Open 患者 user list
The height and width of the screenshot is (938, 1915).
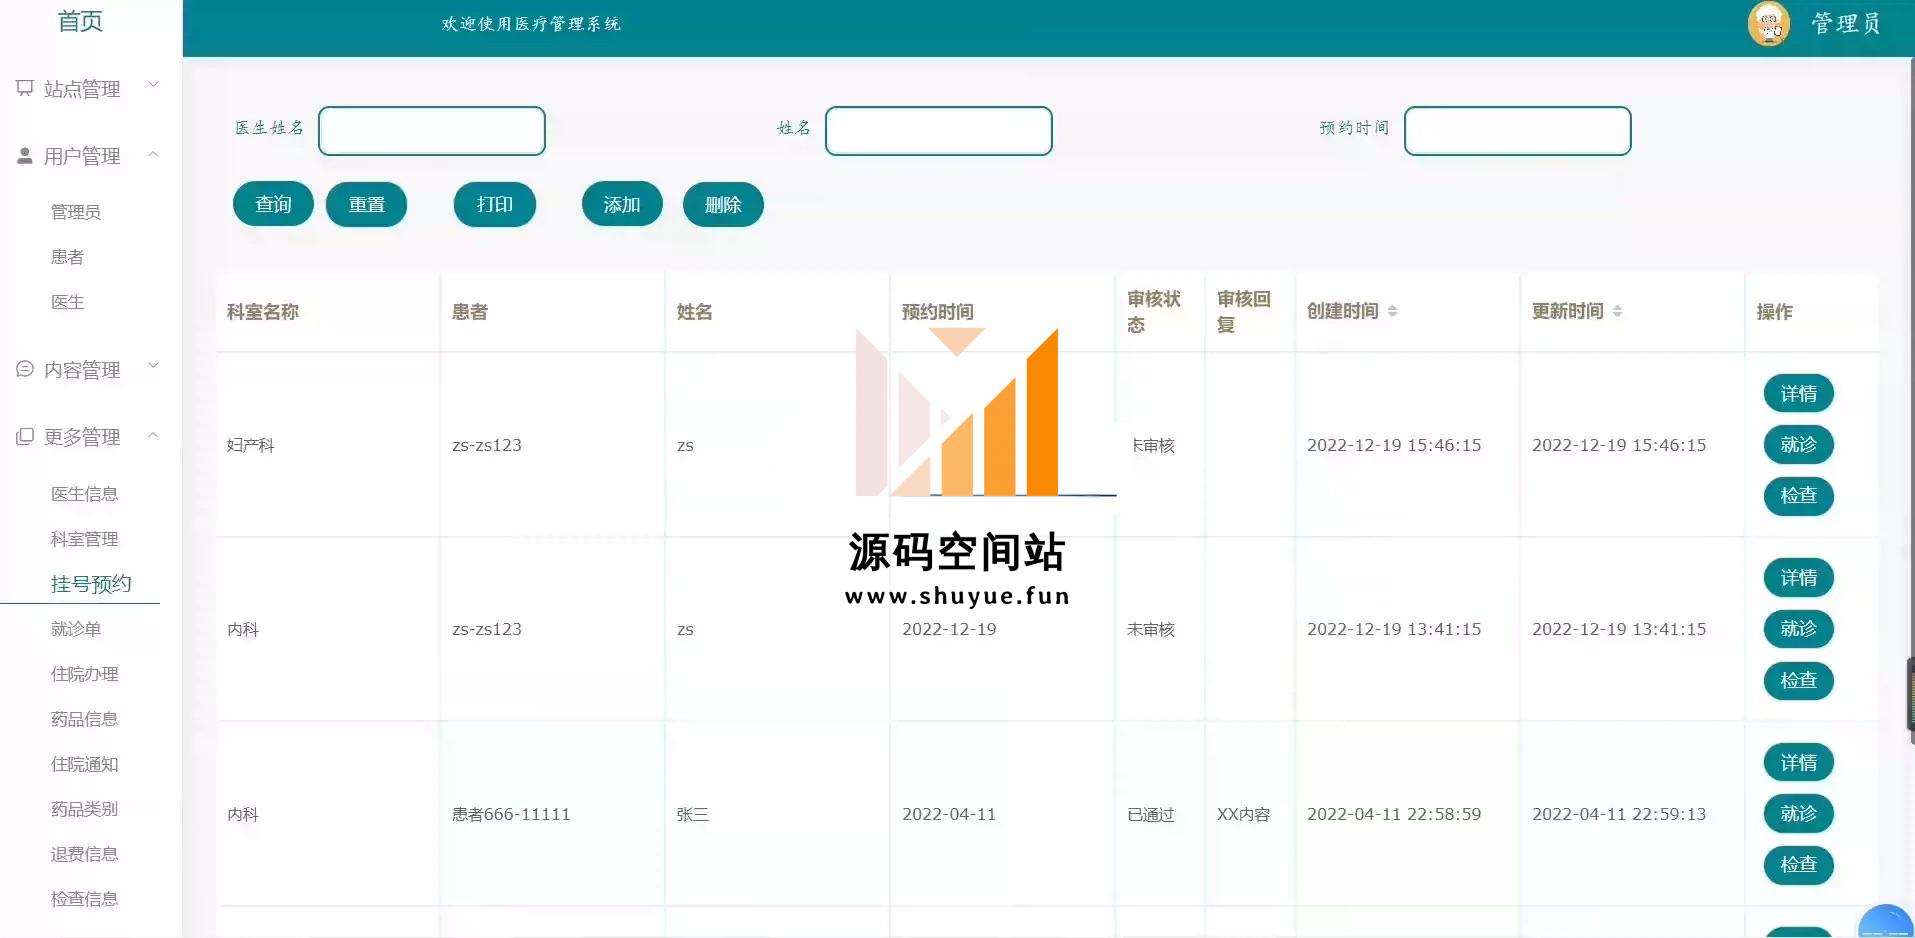67,257
